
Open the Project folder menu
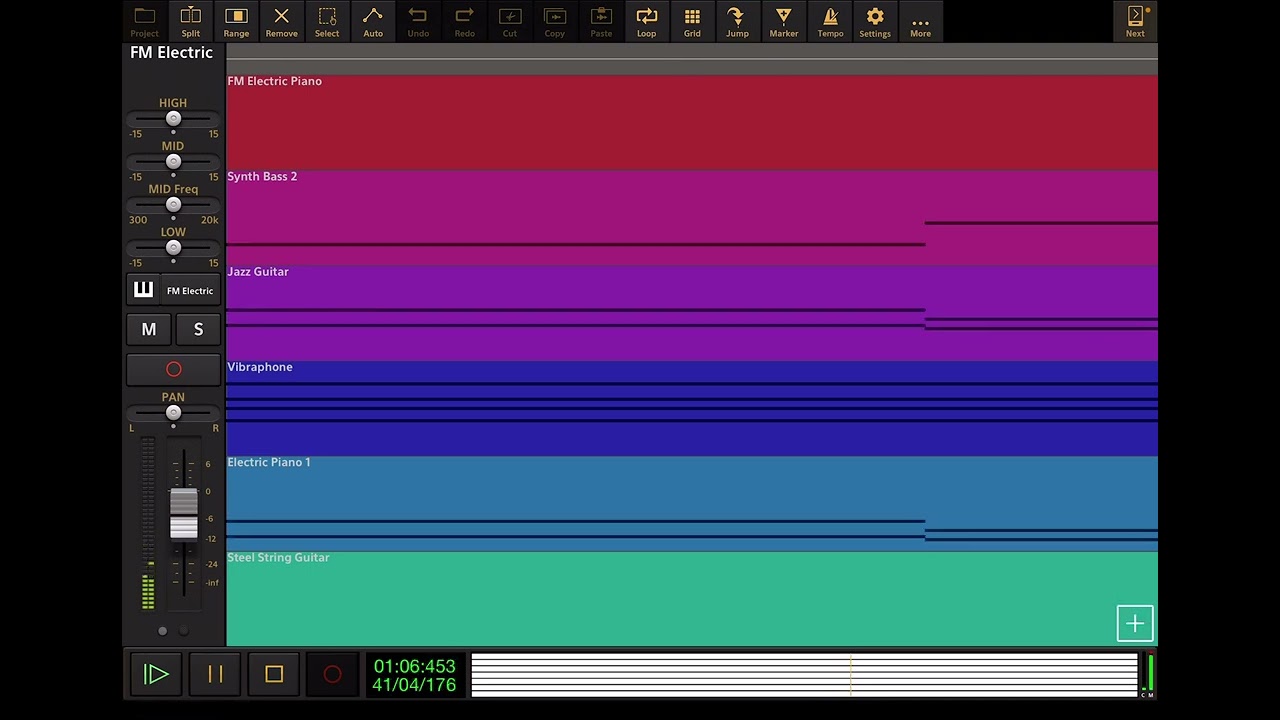tap(145, 21)
